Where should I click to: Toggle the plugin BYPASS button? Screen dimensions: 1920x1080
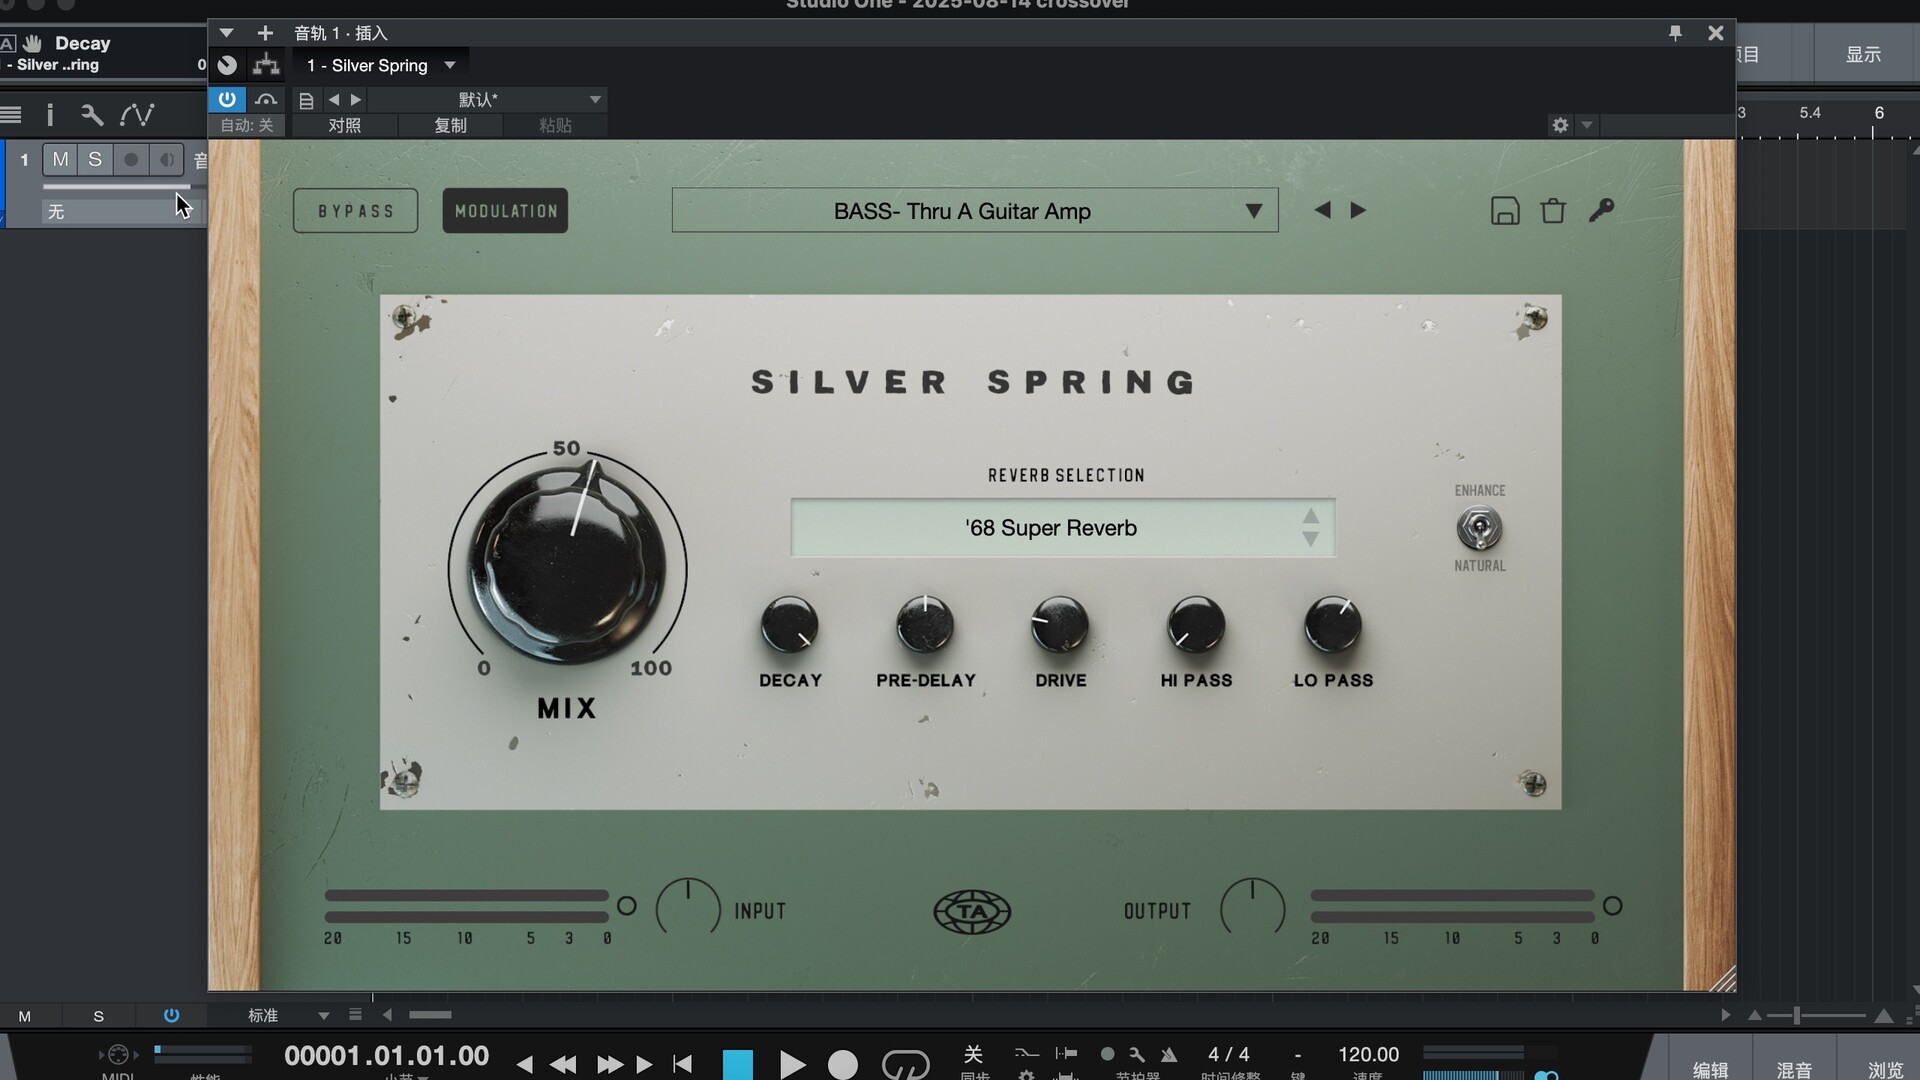pyautogui.click(x=355, y=211)
